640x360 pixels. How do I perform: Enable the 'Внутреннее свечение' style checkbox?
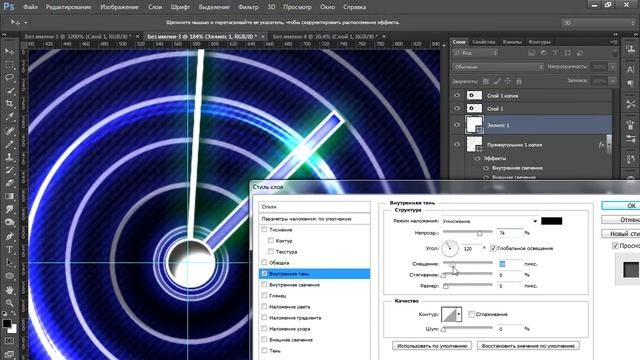tap(264, 284)
